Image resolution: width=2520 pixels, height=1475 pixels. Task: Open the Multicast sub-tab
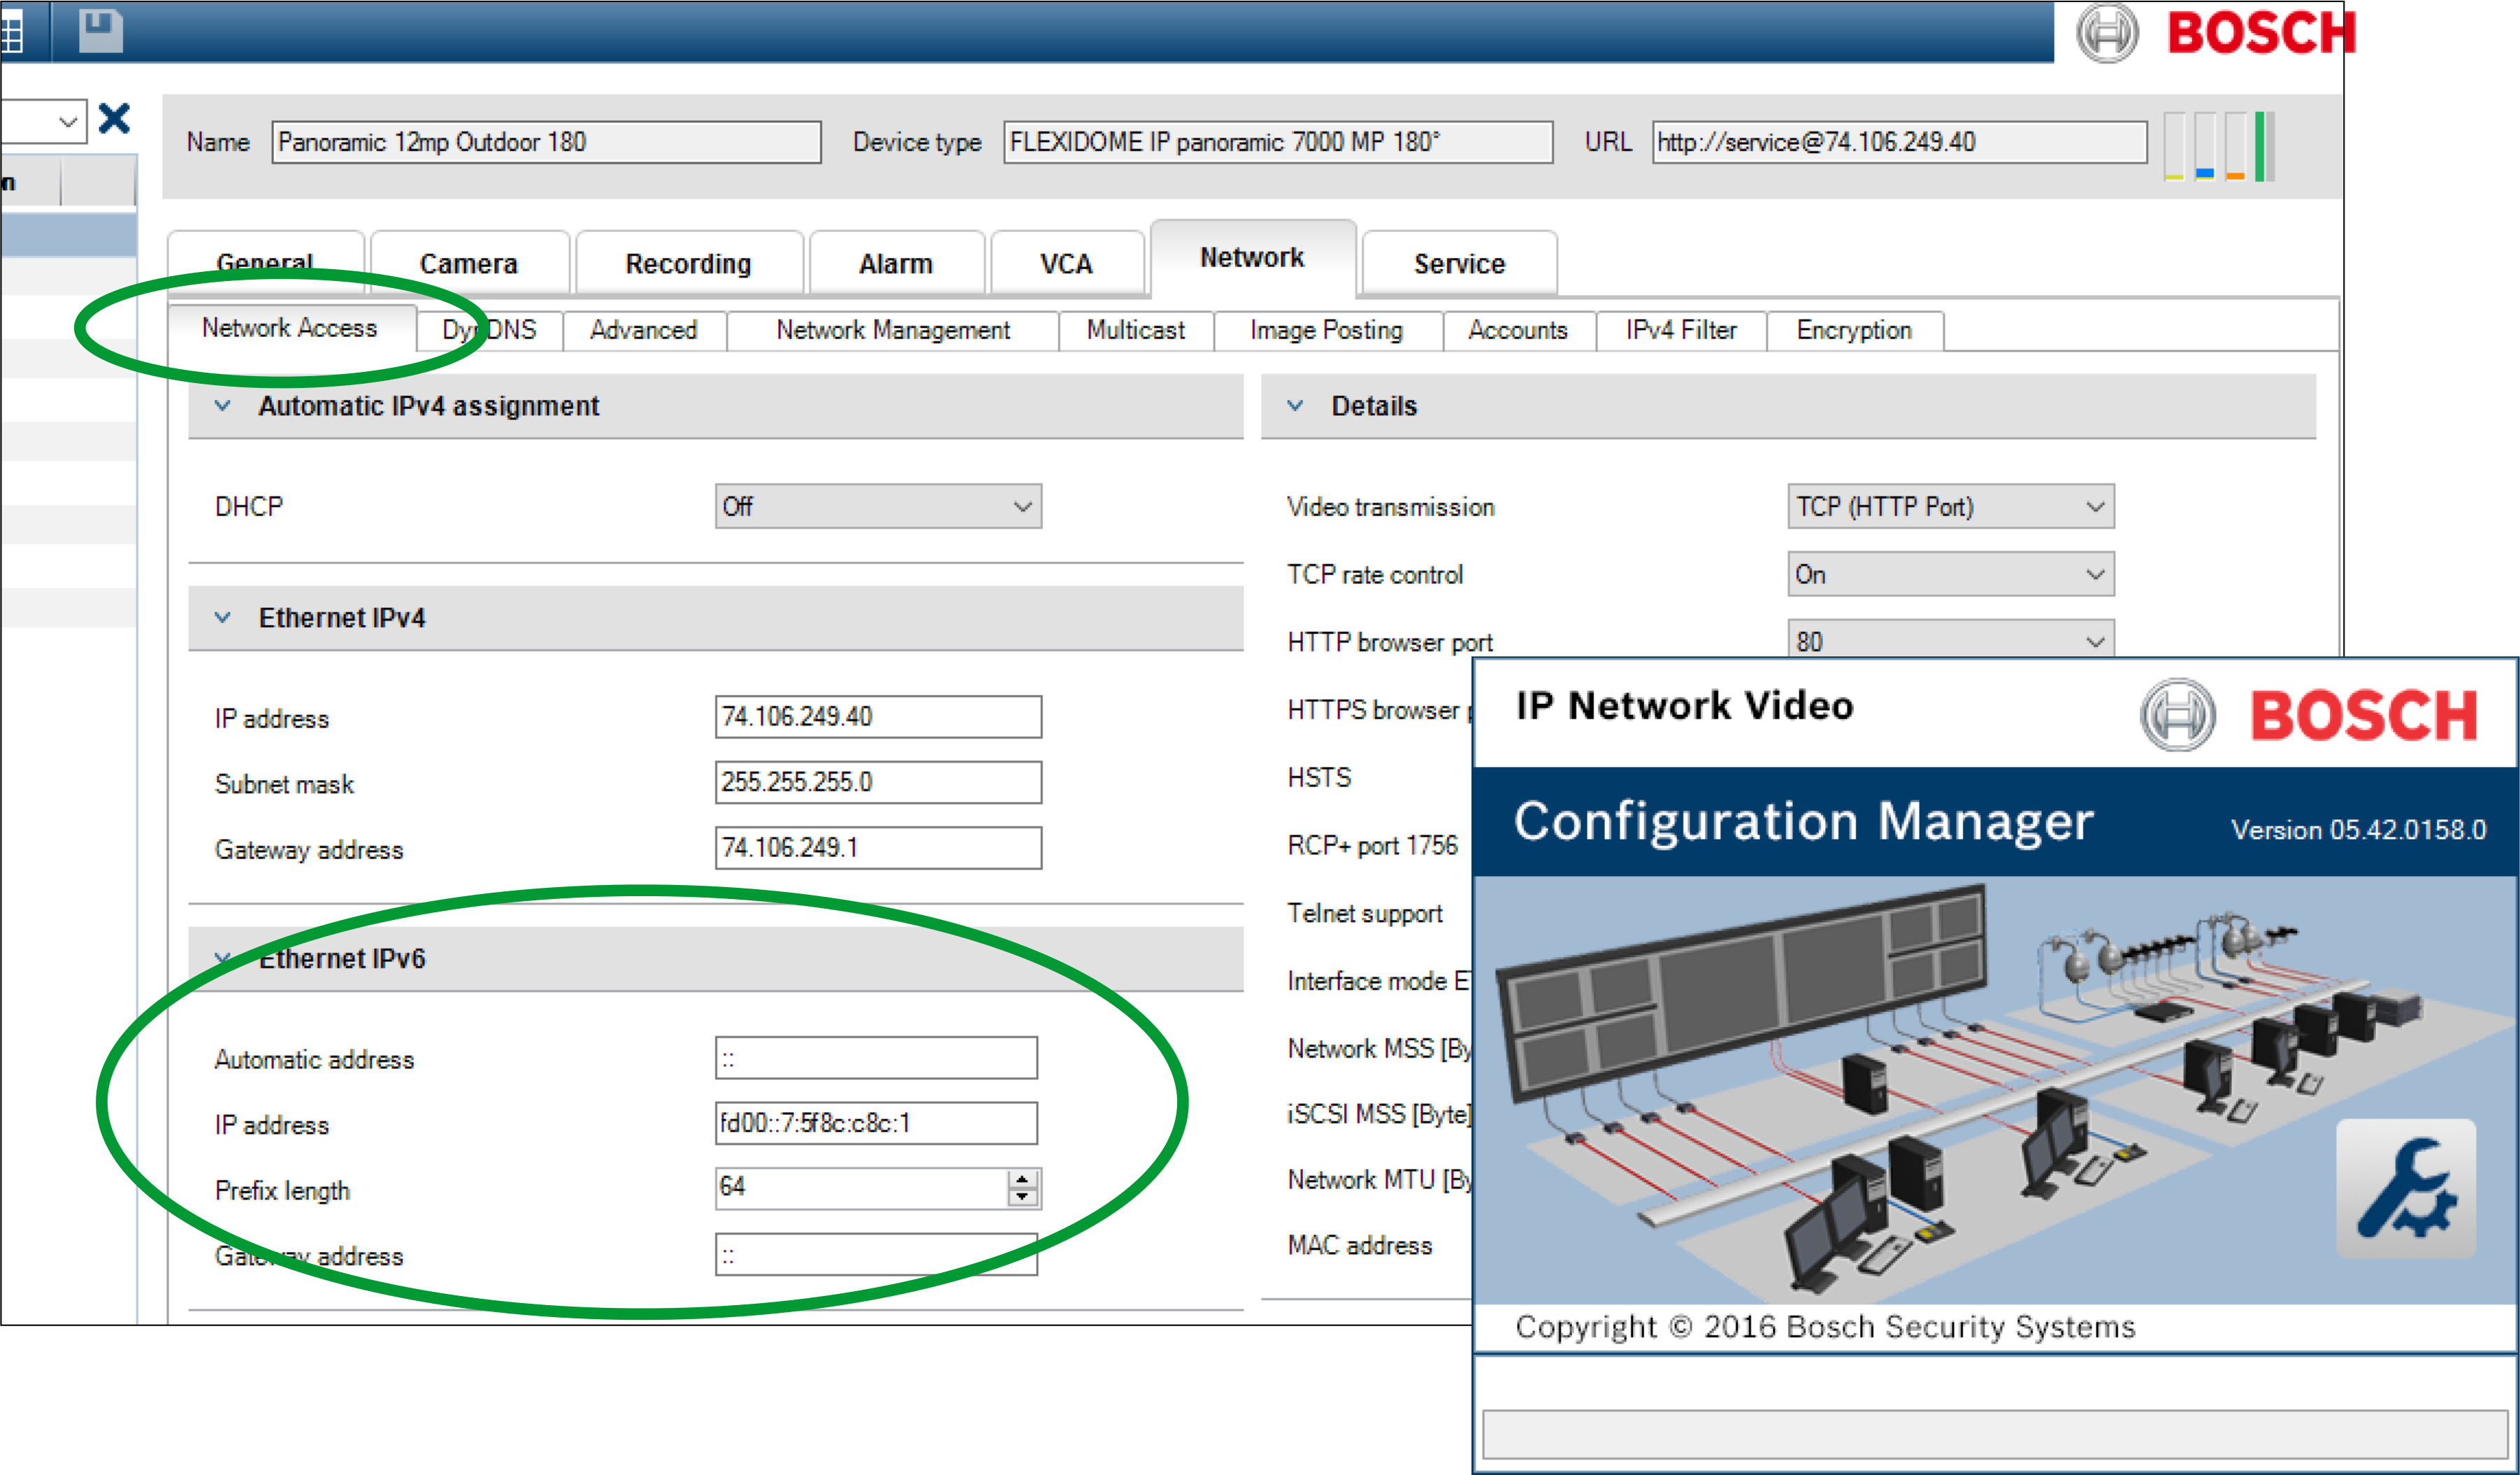(1136, 330)
